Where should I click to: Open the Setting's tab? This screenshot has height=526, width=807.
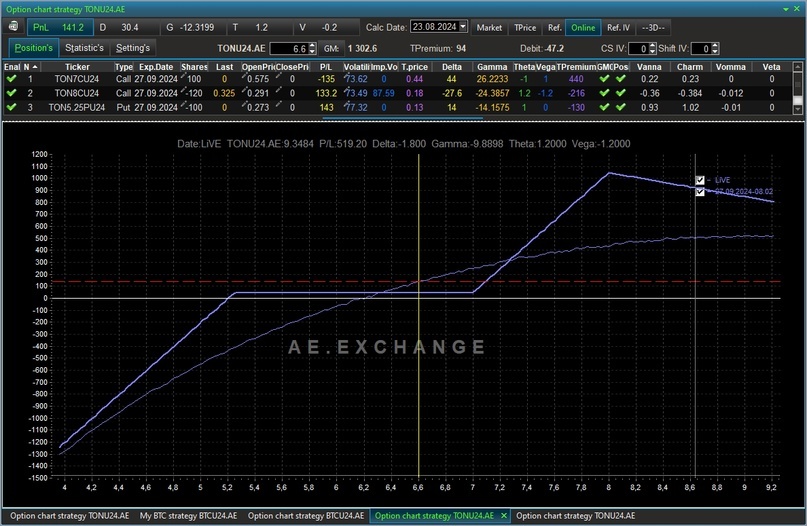[x=133, y=48]
